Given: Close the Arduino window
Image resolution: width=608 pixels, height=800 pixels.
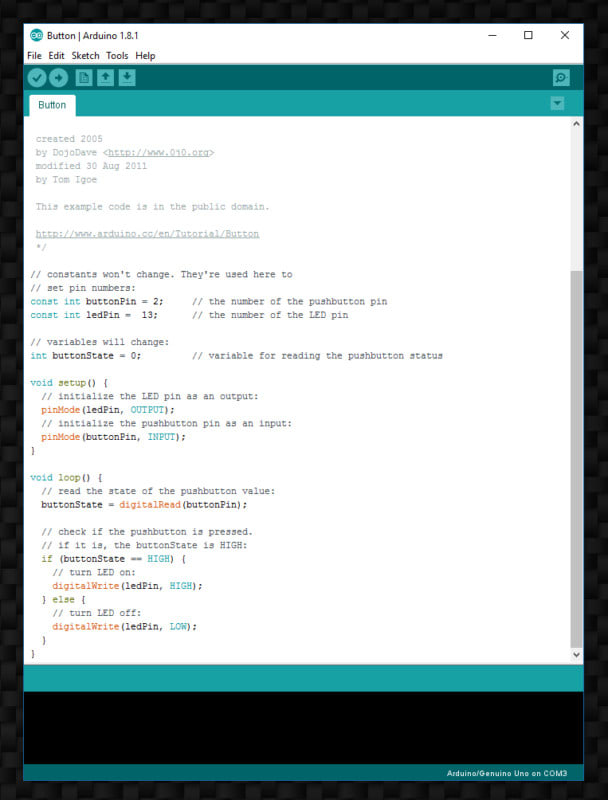Looking at the screenshot, I should point(565,35).
